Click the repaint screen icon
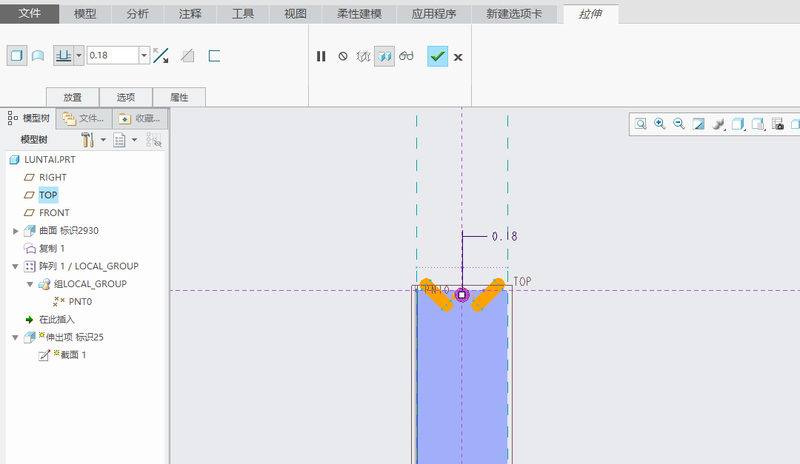800x464 pixels. [698, 124]
